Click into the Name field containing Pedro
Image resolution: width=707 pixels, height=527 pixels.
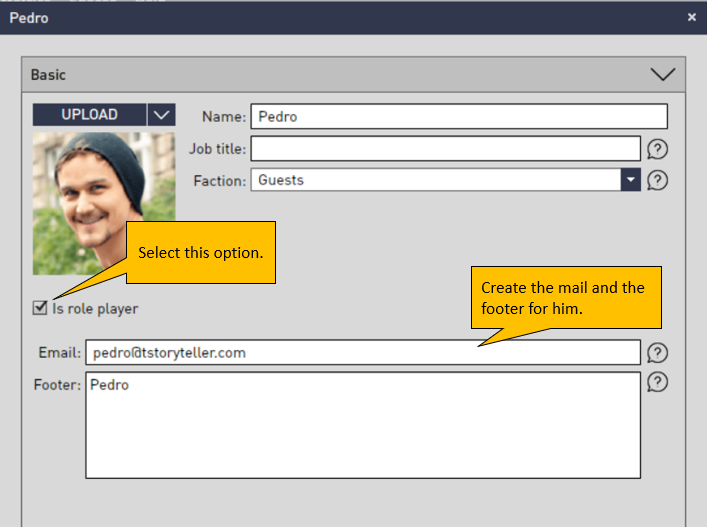(x=459, y=116)
